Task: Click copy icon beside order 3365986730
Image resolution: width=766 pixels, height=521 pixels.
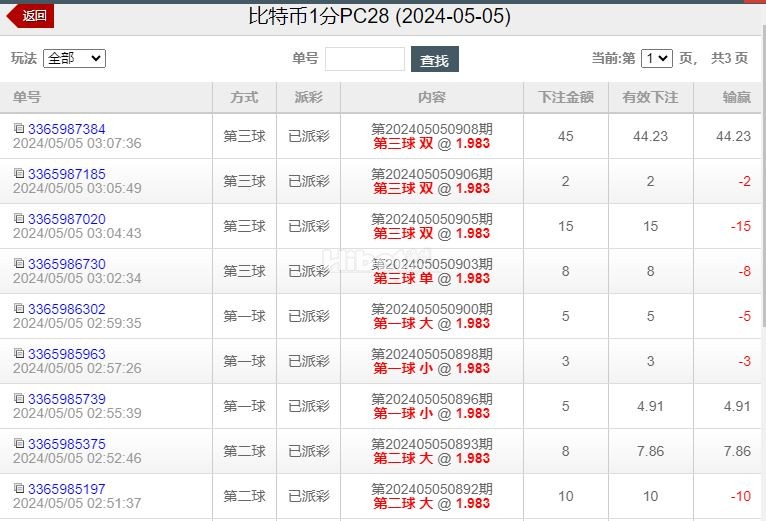Action: point(19,263)
